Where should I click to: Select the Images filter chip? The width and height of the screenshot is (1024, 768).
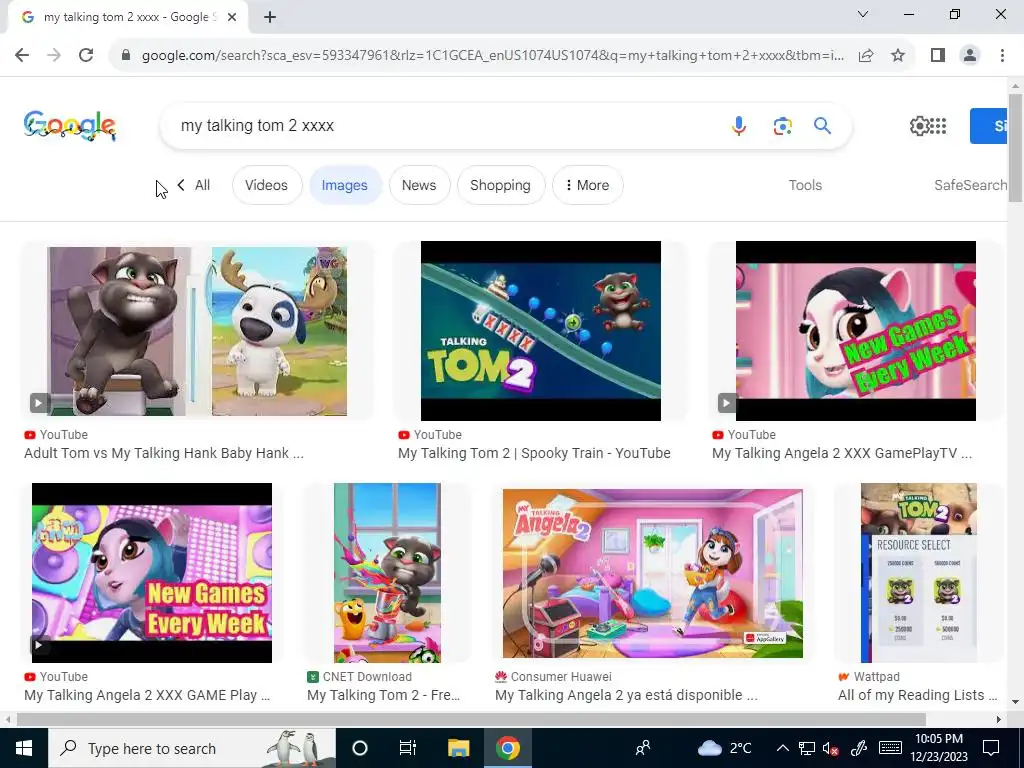[344, 185]
